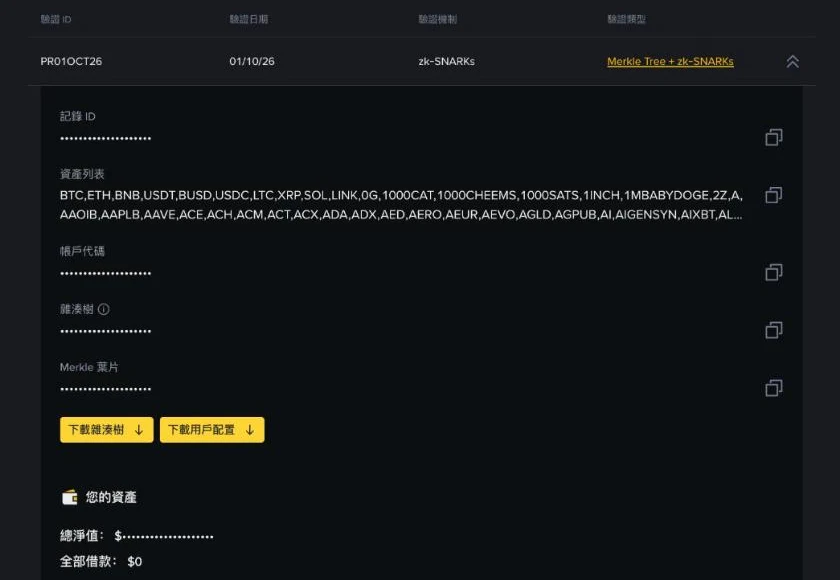
Task: Click the masked 總淨值 dollar amount
Action: (x=164, y=536)
